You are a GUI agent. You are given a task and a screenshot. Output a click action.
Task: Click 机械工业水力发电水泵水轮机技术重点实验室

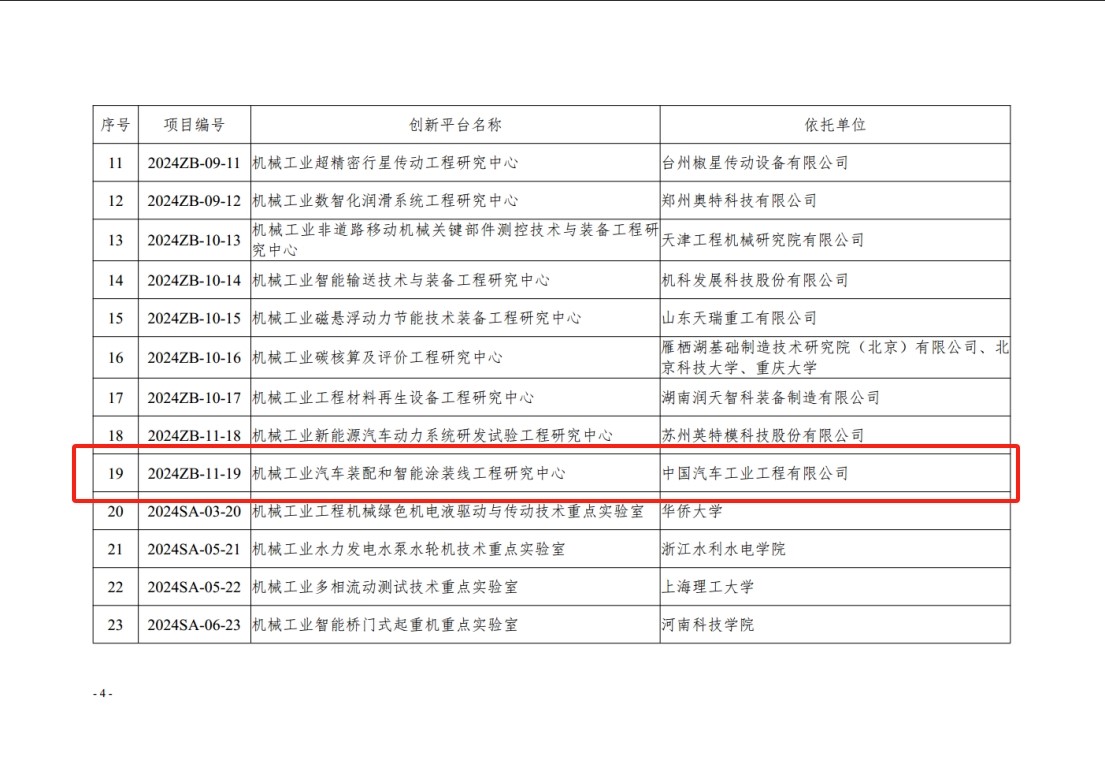pyautogui.click(x=409, y=550)
